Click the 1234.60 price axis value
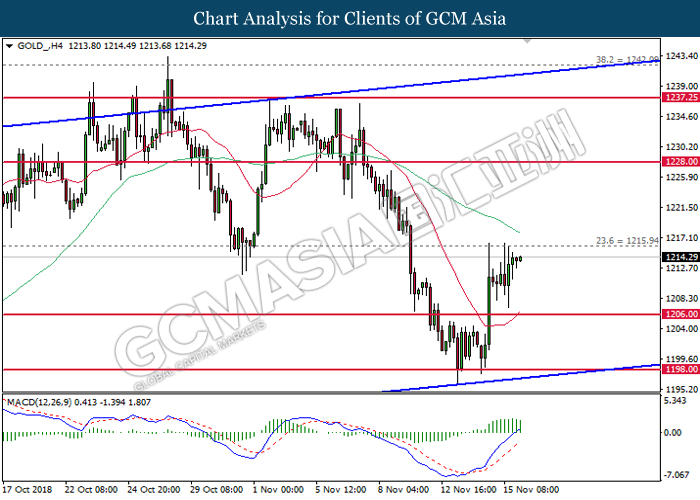 click(x=681, y=117)
